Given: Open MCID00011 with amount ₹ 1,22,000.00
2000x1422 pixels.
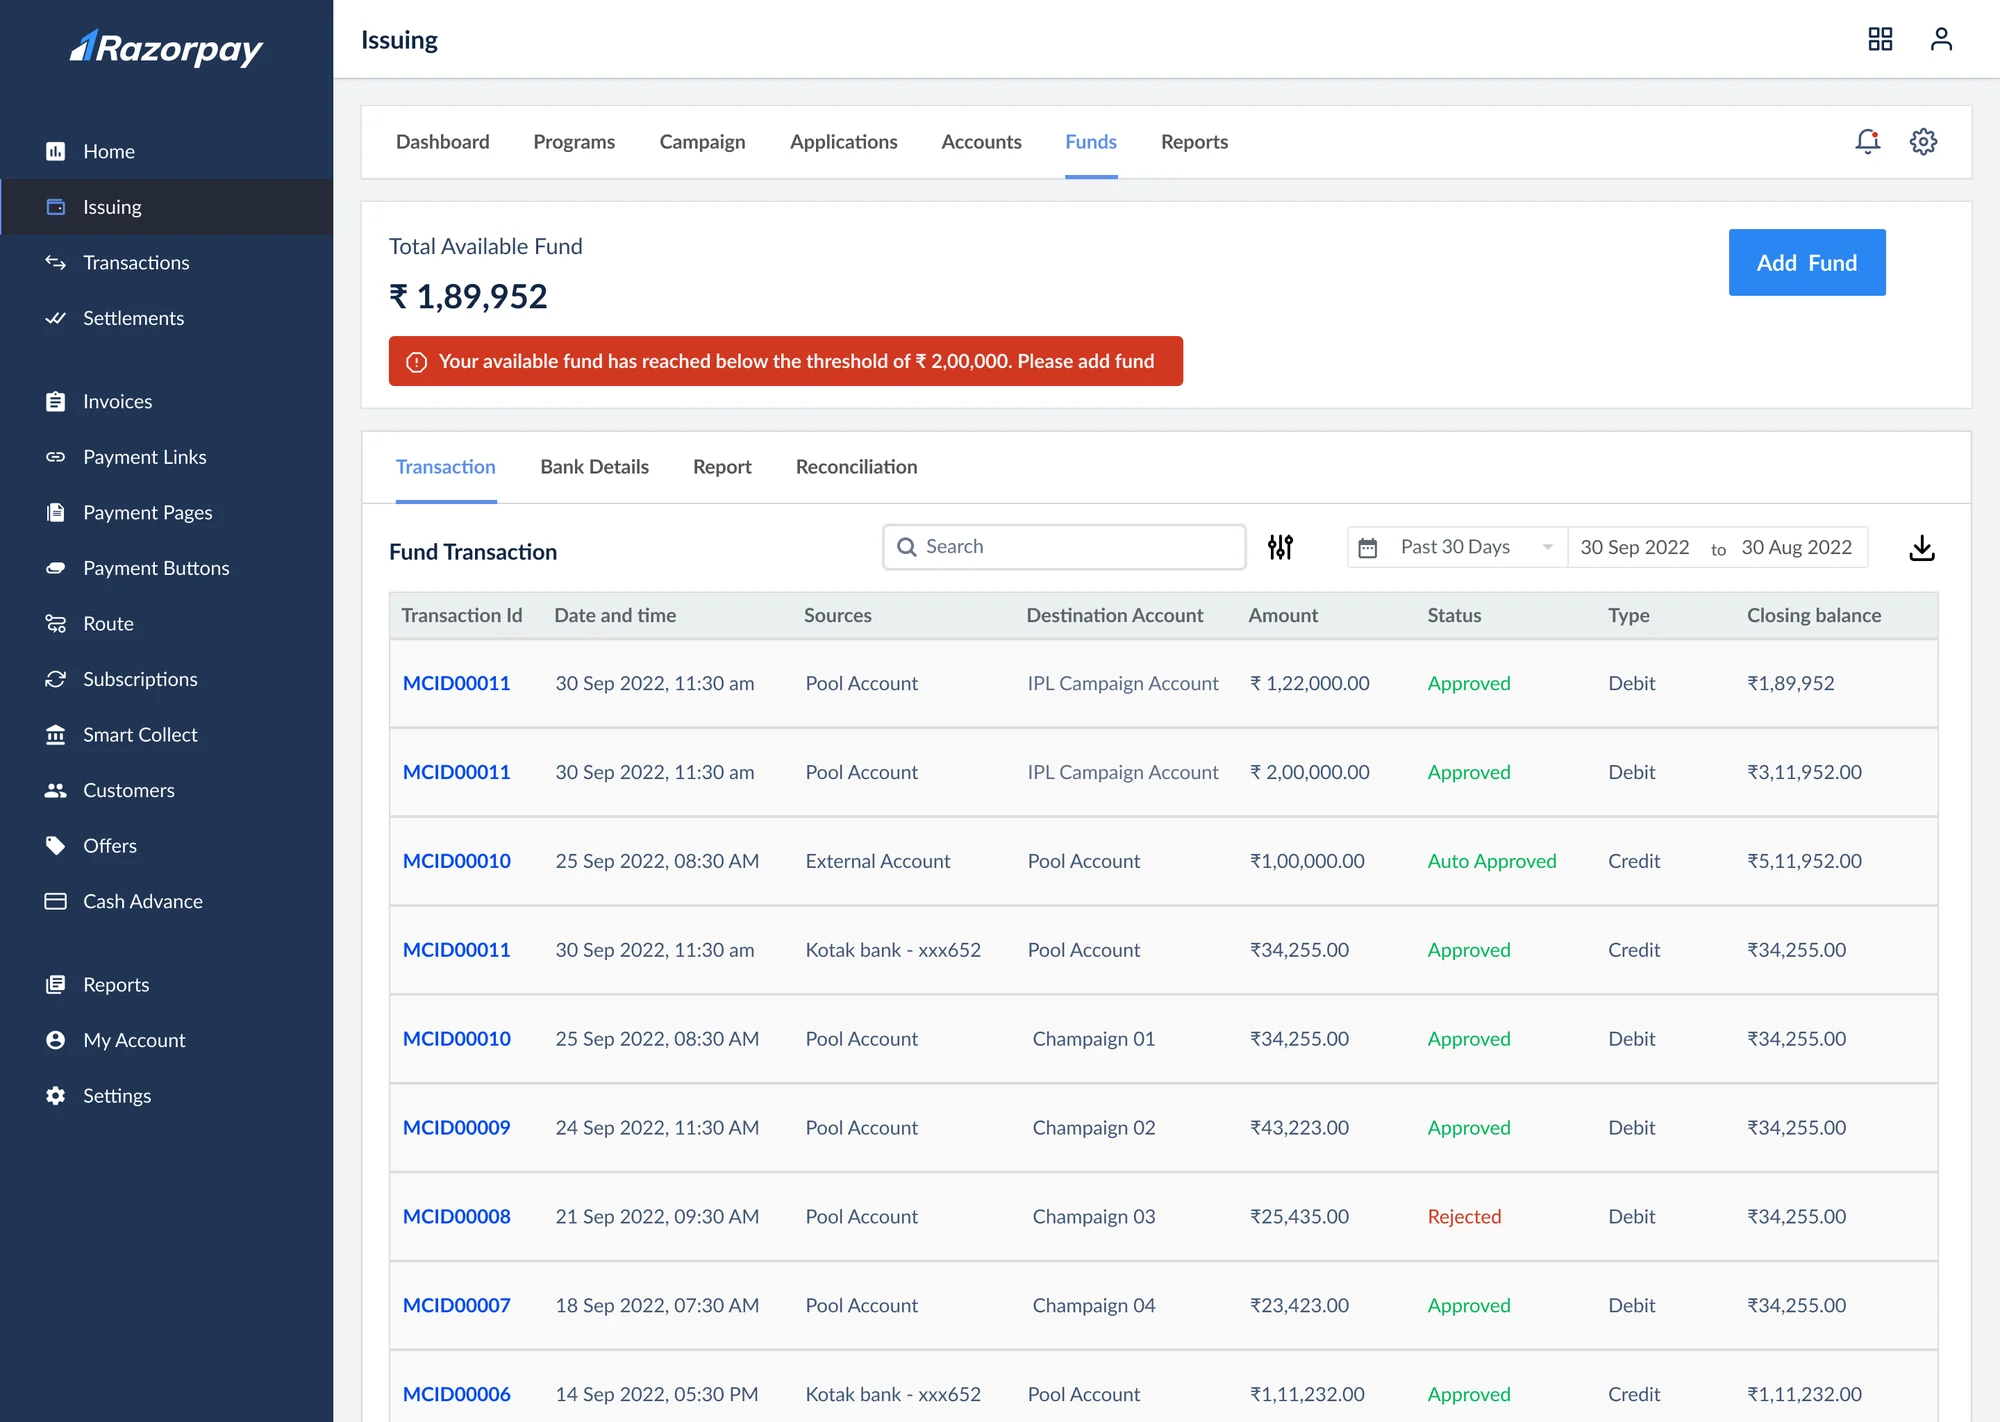Looking at the screenshot, I should pos(456,683).
